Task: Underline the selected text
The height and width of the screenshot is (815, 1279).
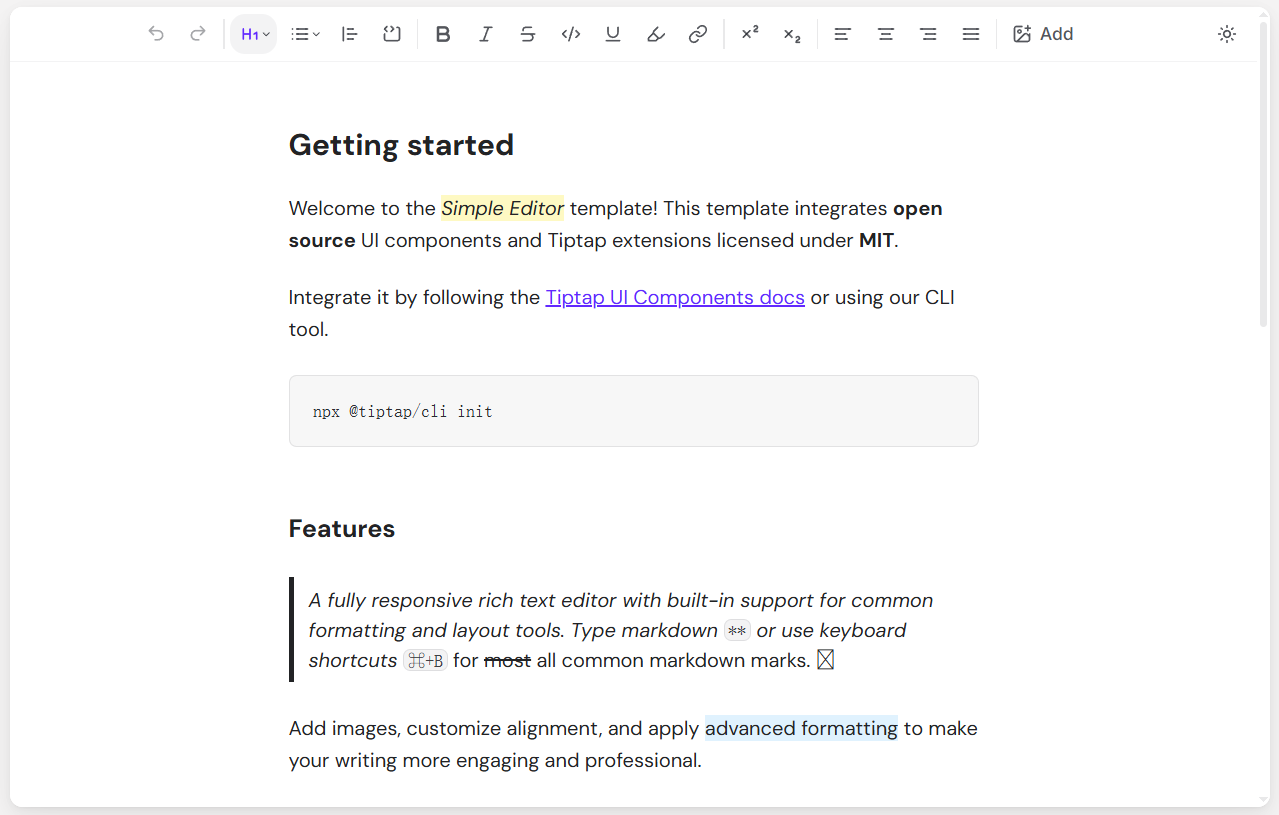Action: tap(613, 34)
